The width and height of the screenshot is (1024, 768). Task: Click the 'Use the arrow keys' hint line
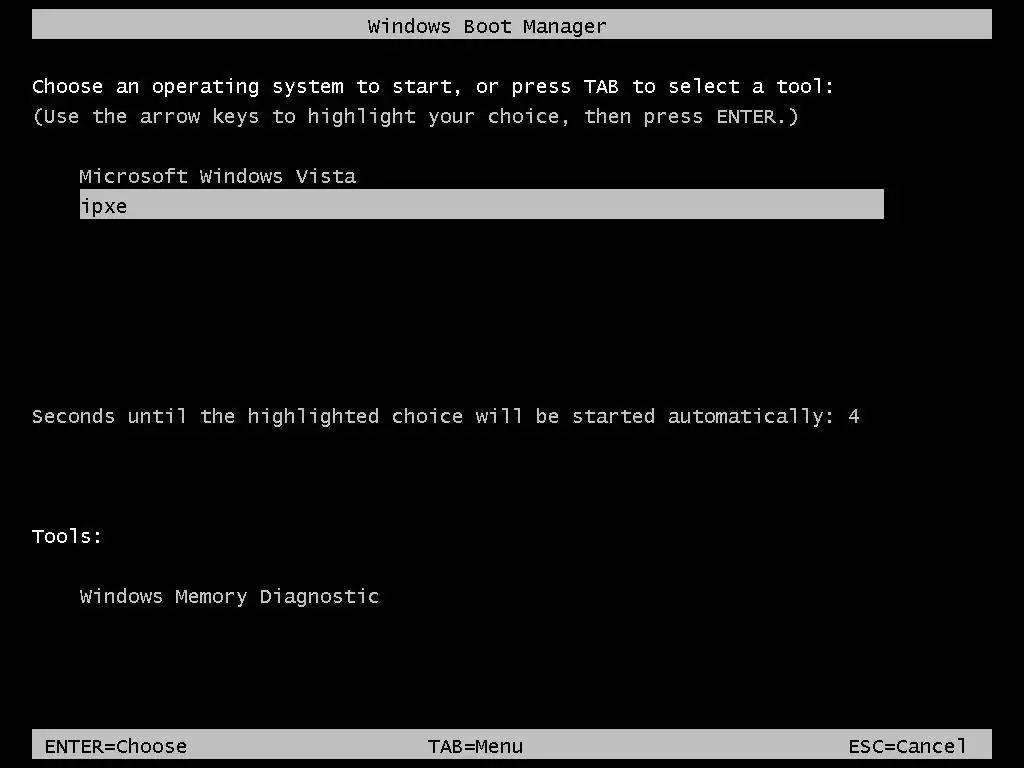click(415, 117)
